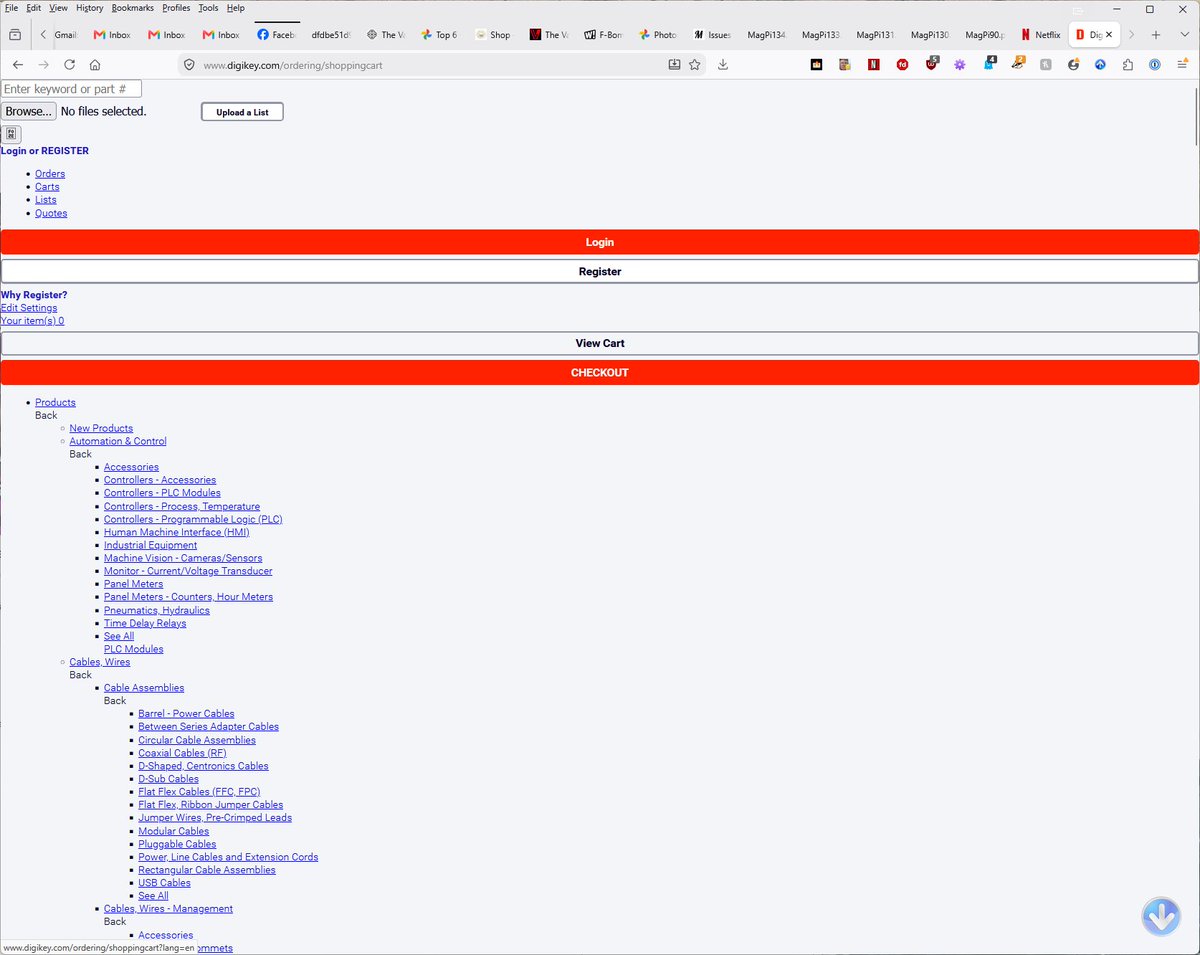Open the Bookmarks menu

pyautogui.click(x=132, y=8)
